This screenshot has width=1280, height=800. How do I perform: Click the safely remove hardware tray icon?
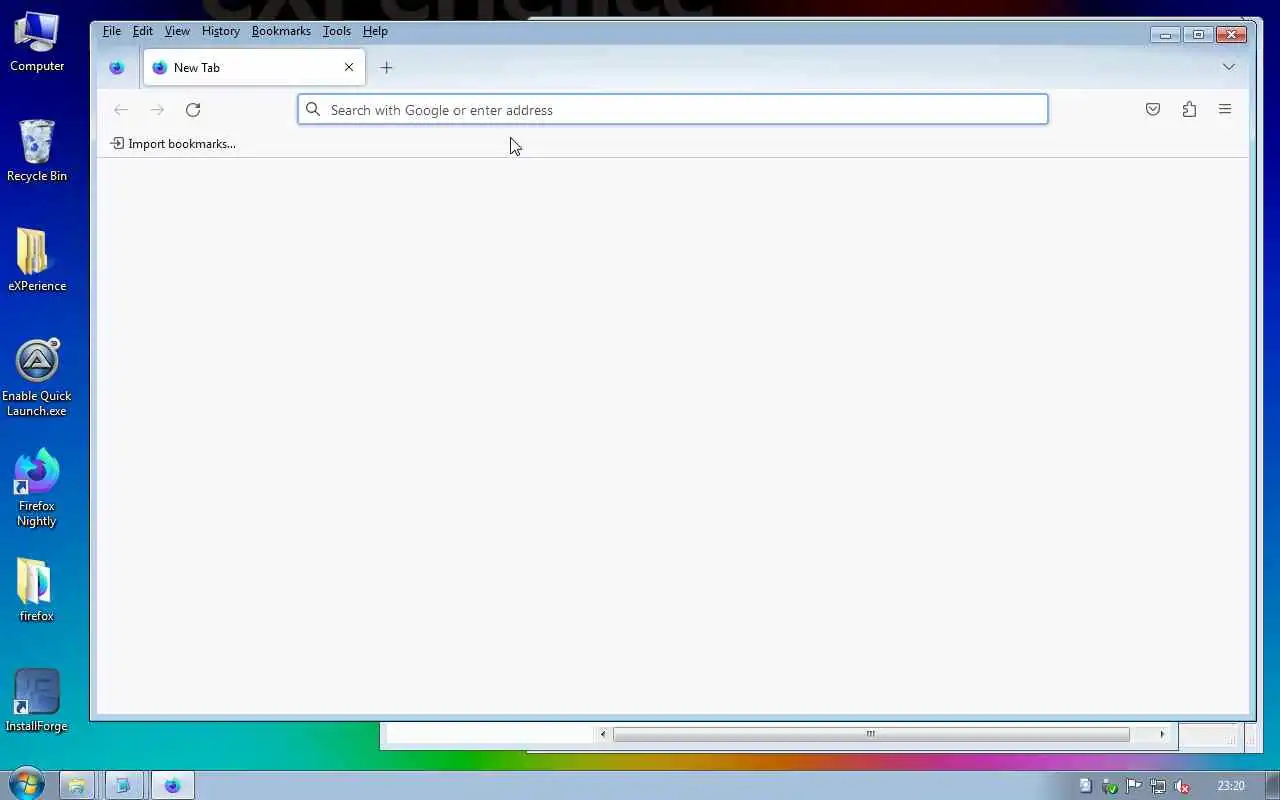click(1109, 786)
